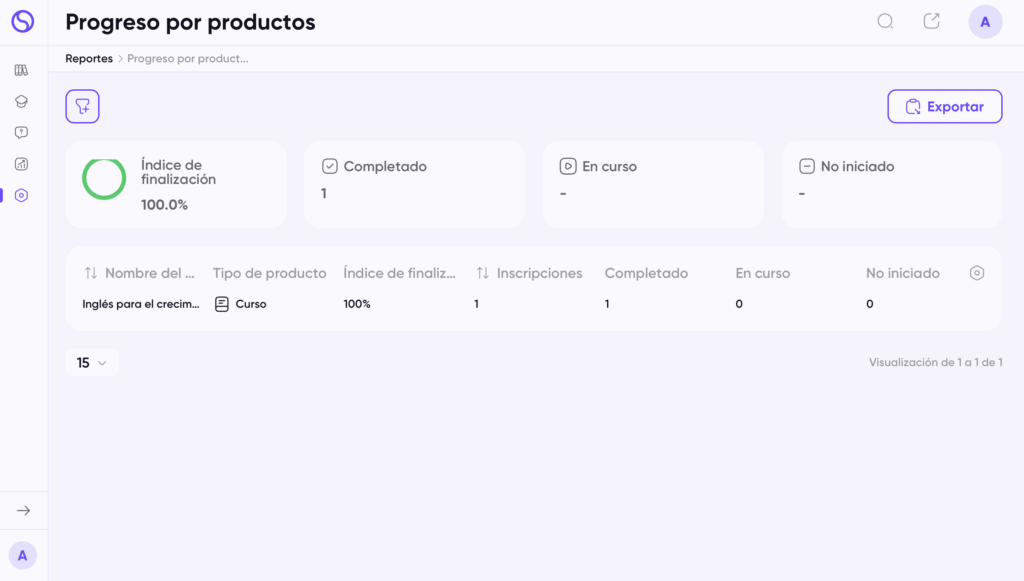
Task: Click the green completion progress ring
Action: tap(104, 179)
